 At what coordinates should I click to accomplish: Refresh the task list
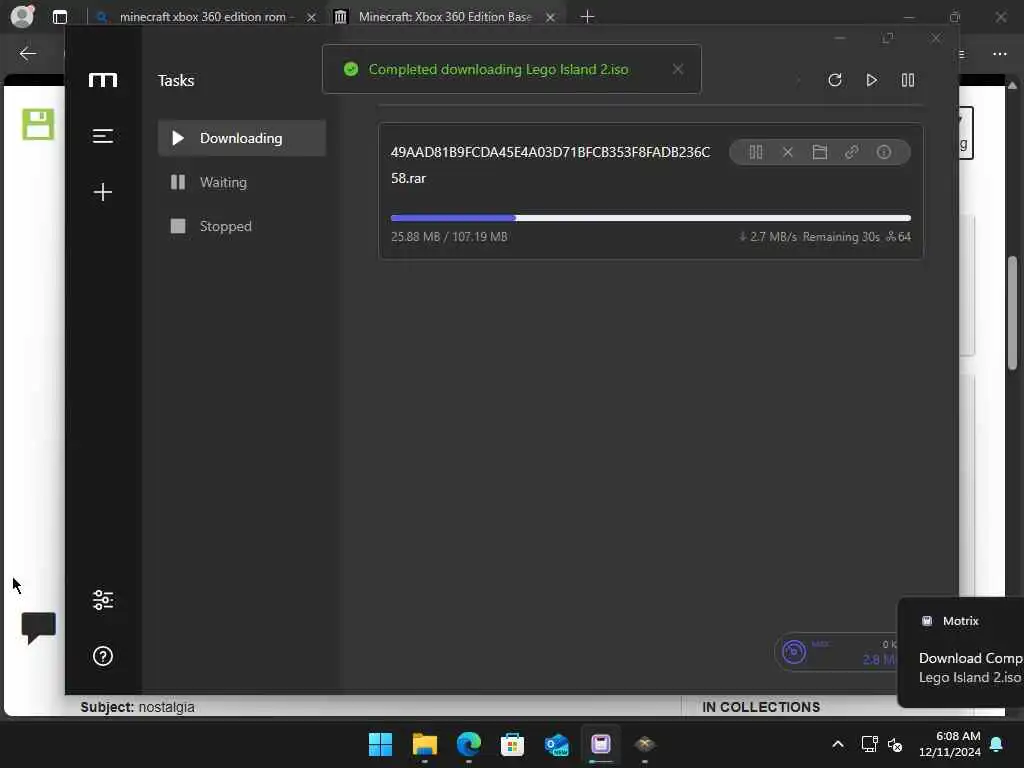click(x=835, y=80)
